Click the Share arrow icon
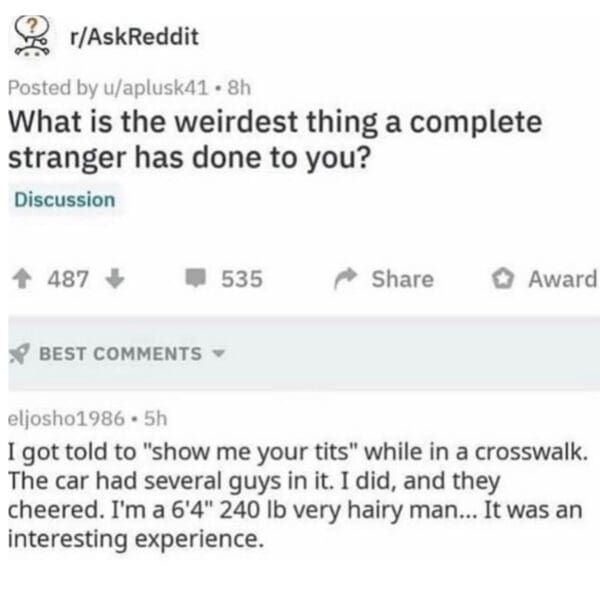 pos(347,279)
